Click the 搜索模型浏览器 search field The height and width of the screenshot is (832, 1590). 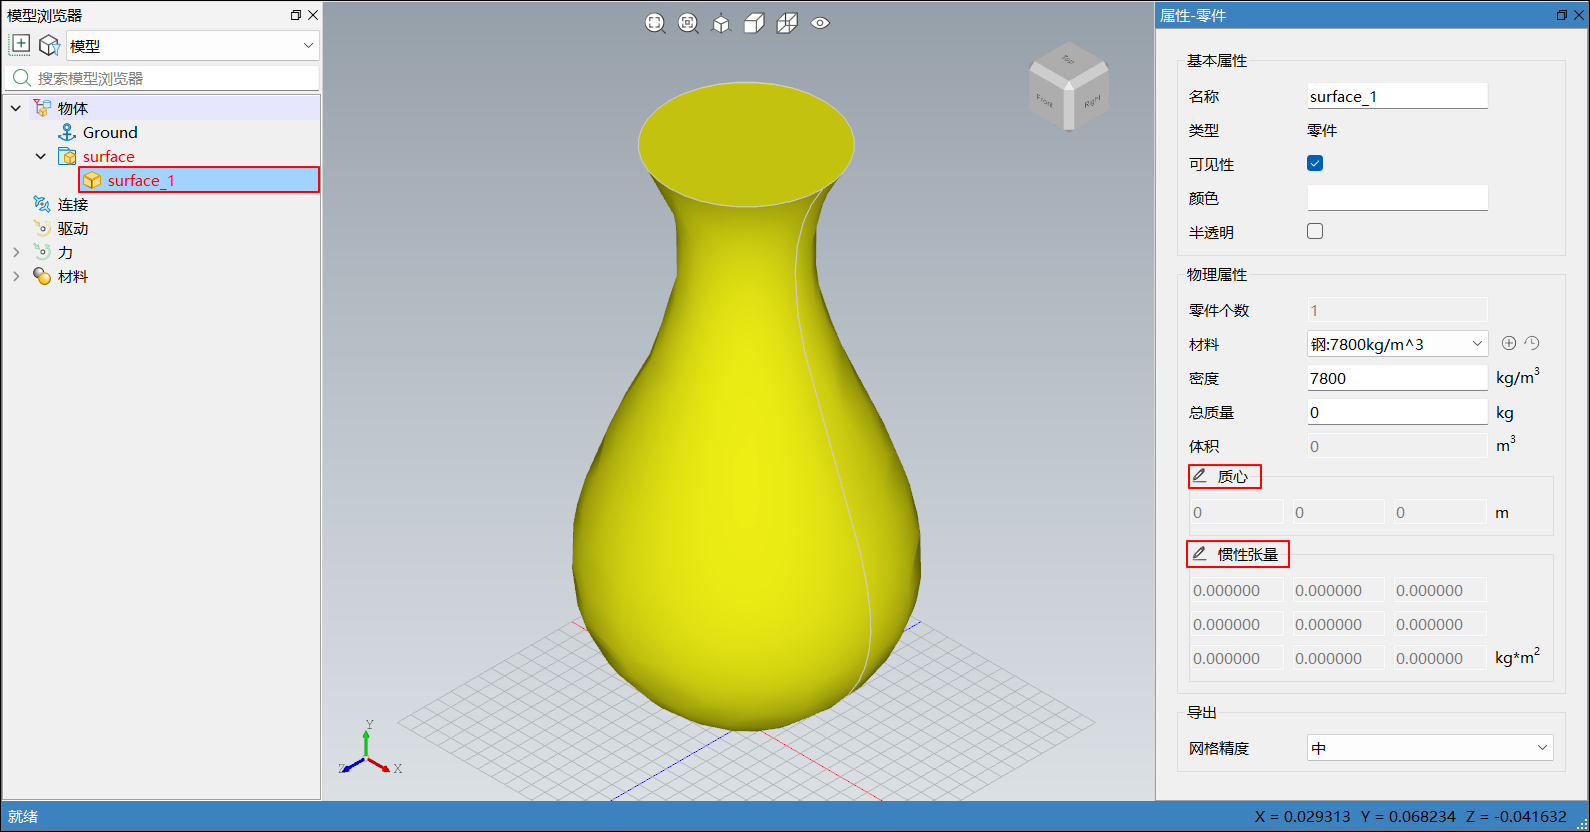click(x=175, y=78)
